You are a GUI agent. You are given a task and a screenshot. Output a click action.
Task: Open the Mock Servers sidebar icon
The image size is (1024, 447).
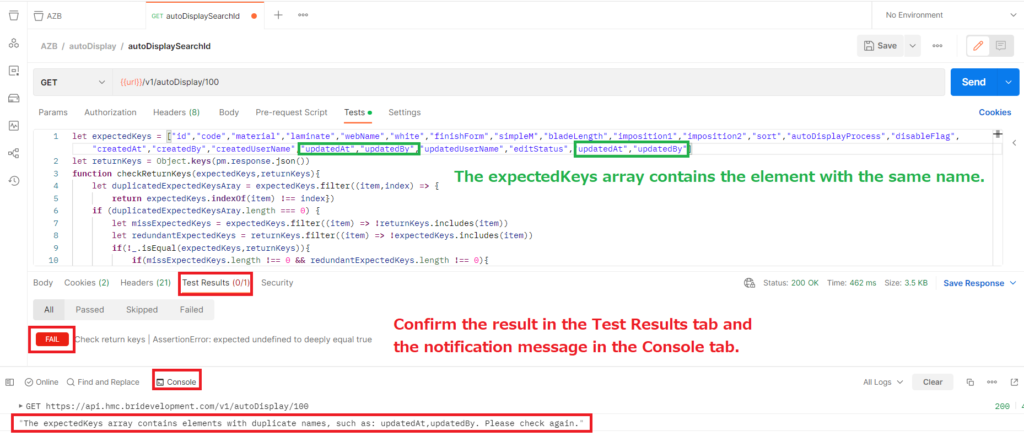pyautogui.click(x=14, y=98)
